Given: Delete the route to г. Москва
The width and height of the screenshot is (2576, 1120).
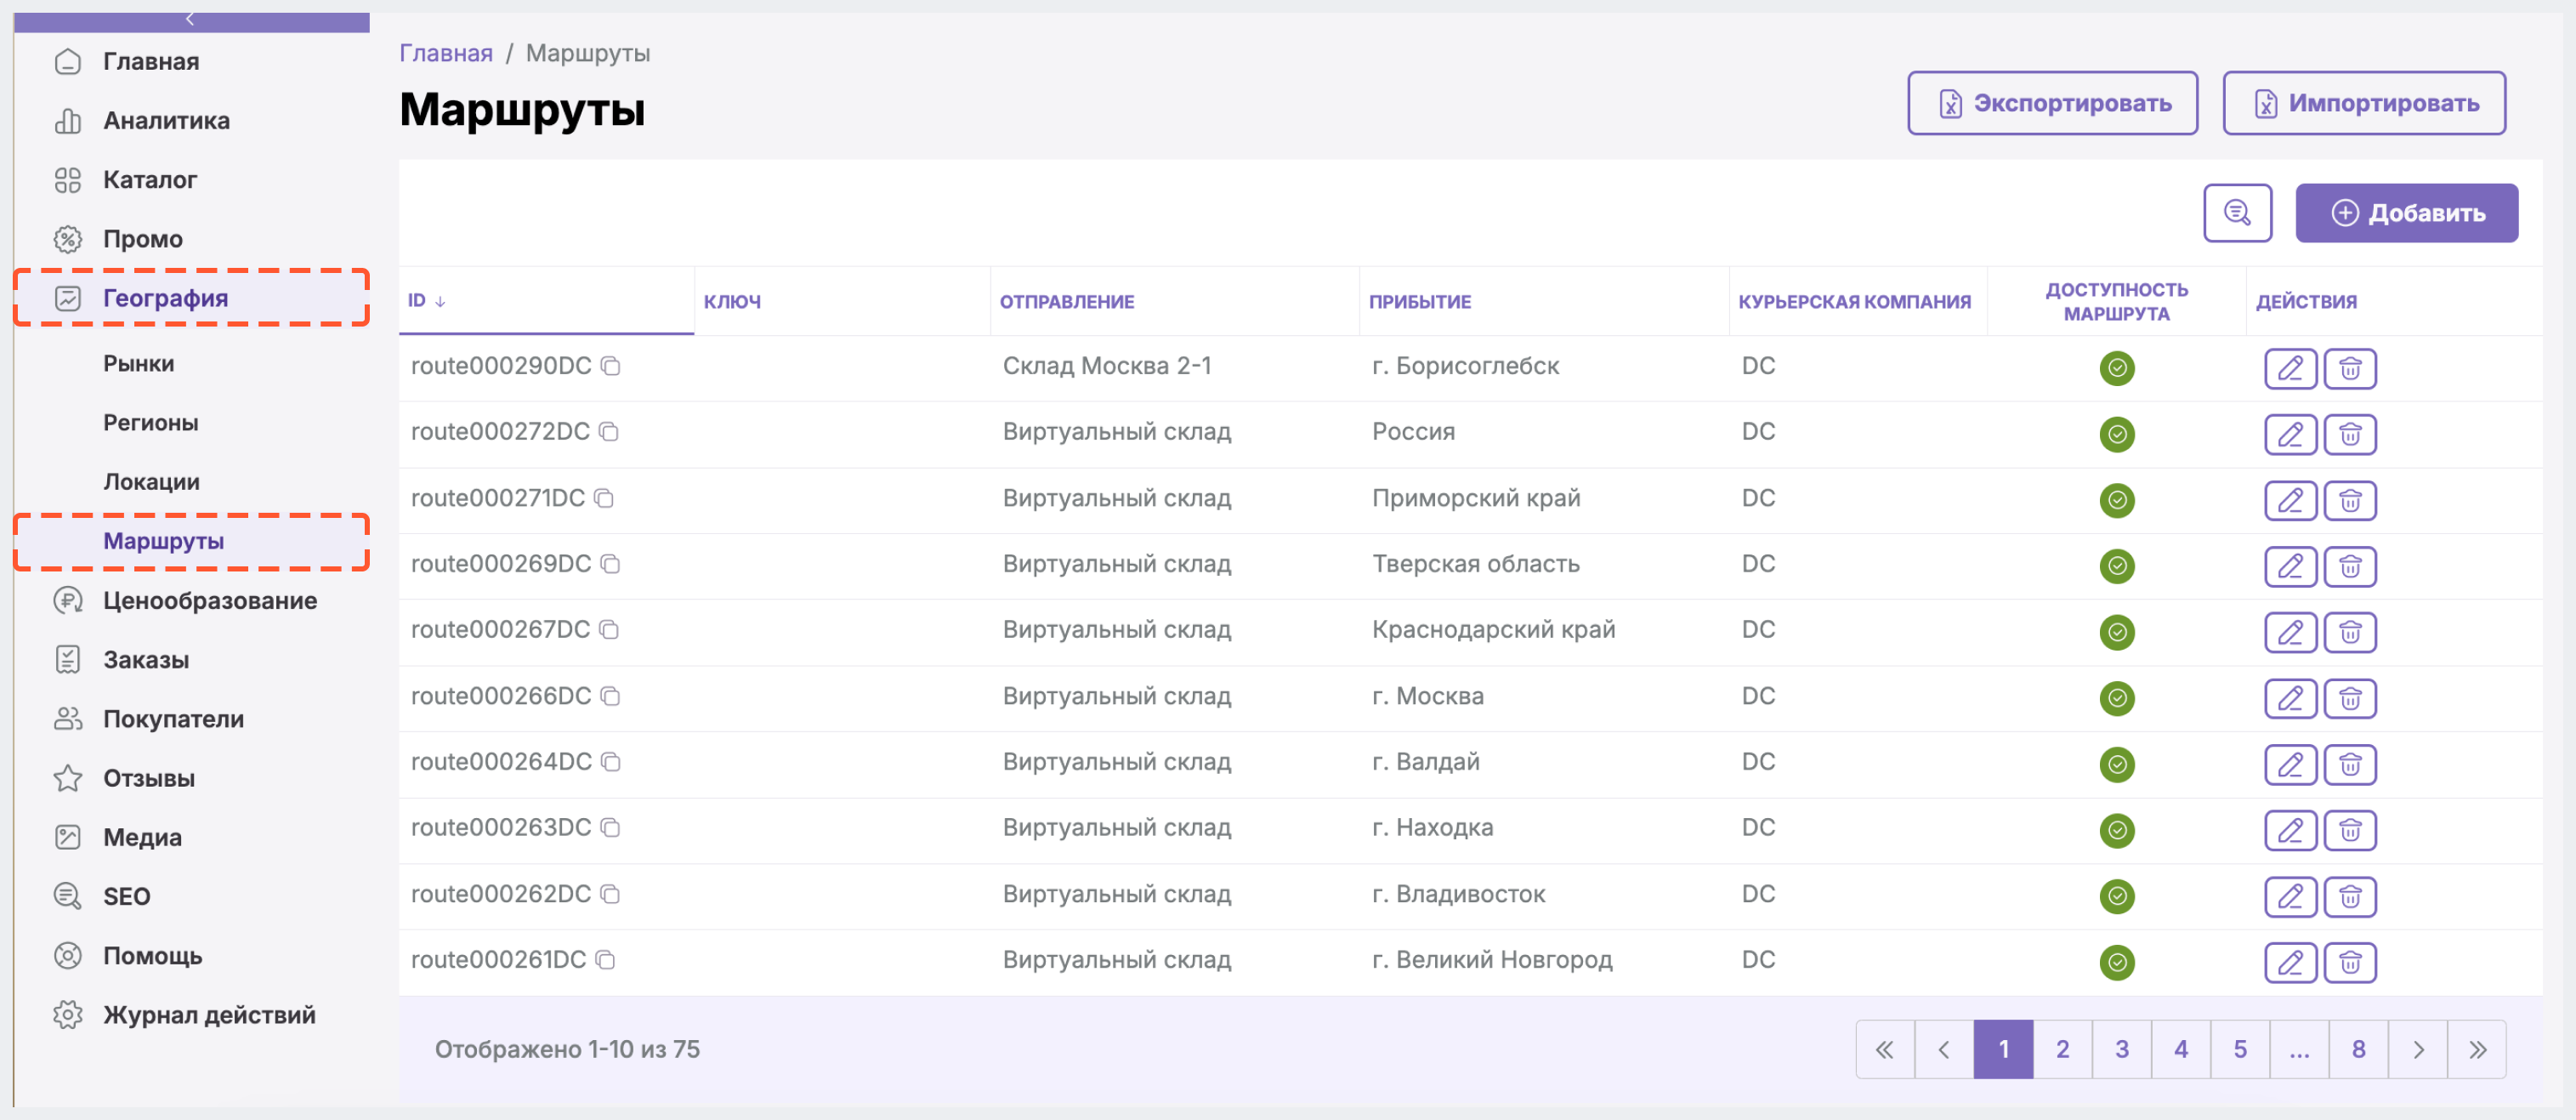Looking at the screenshot, I should pyautogui.click(x=2350, y=698).
